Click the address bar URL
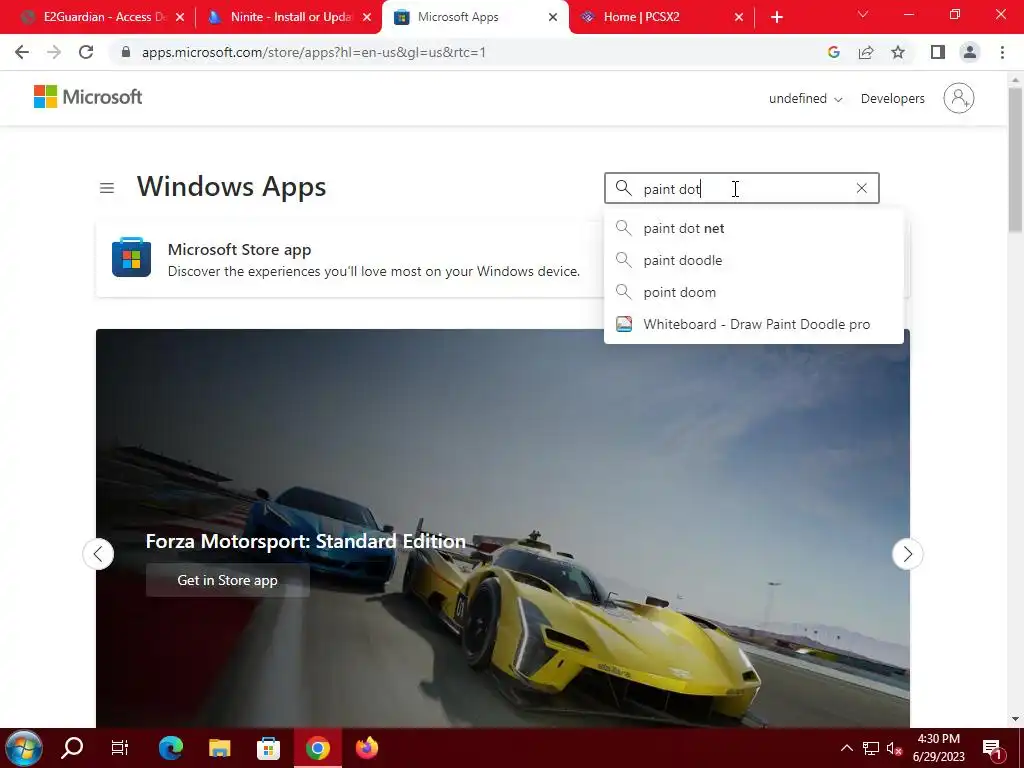The height and width of the screenshot is (768, 1024). pyautogui.click(x=313, y=52)
